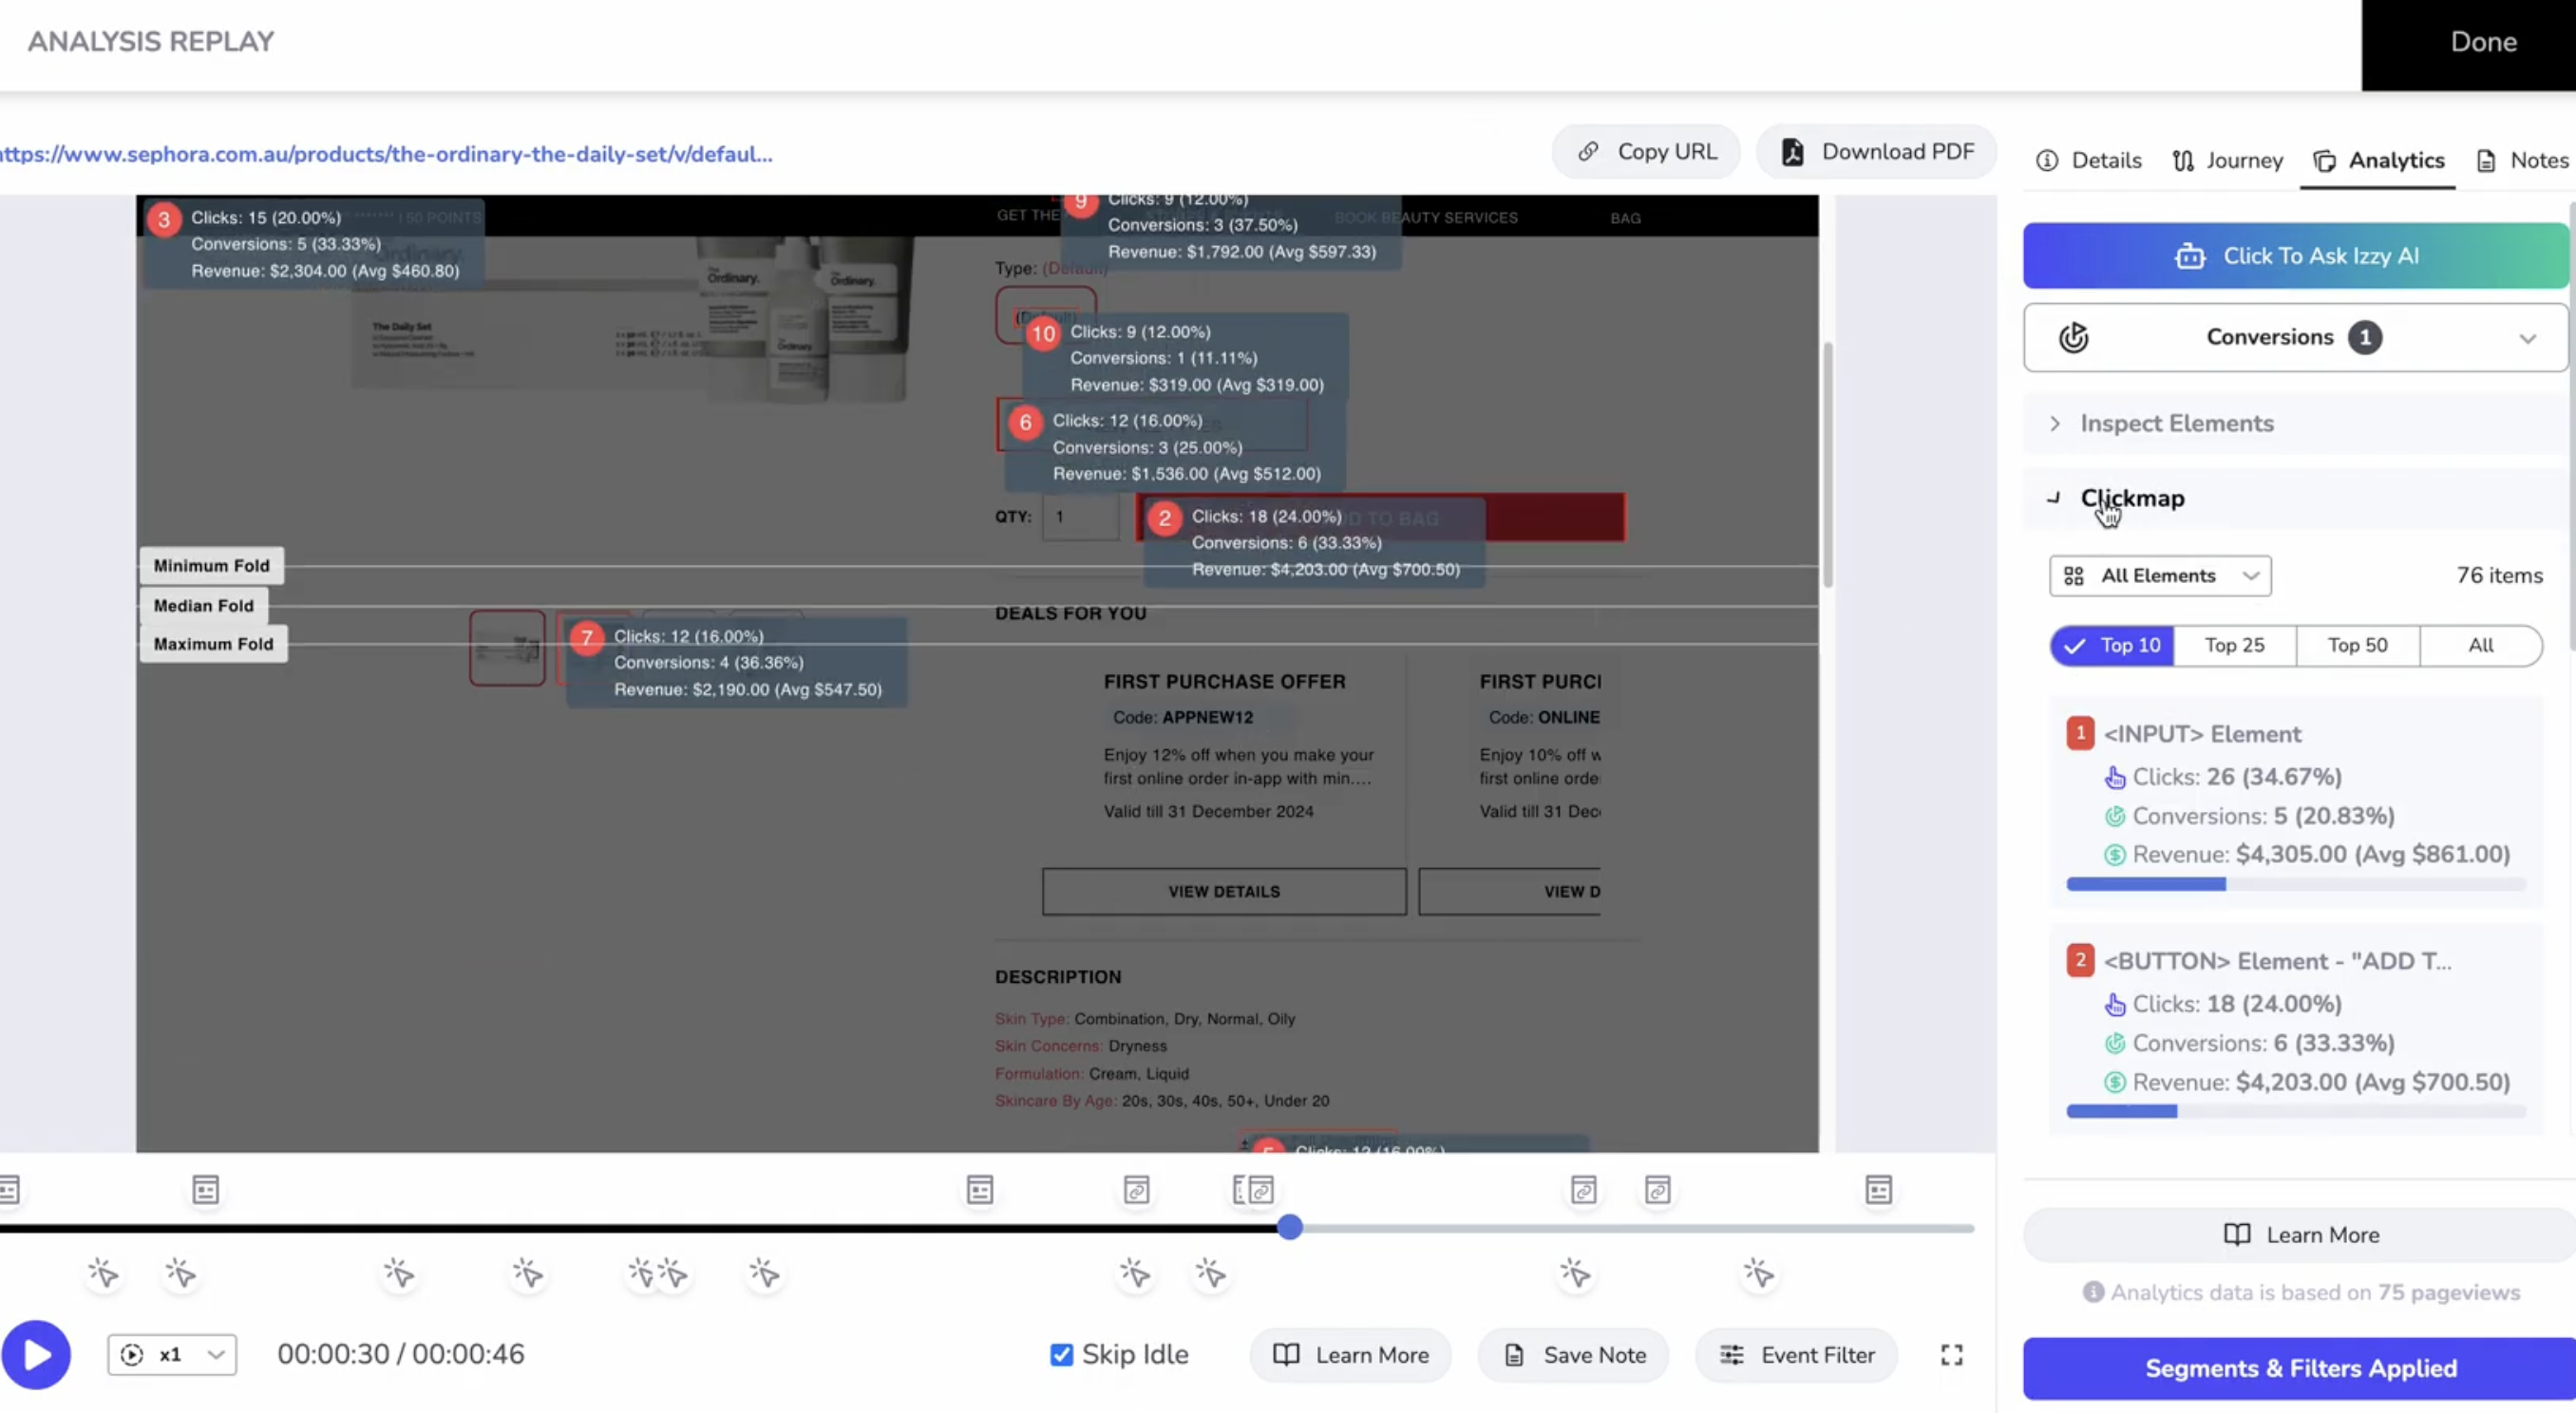Click the Save Note document icon
This screenshot has width=2576, height=1413.
pos(1514,1355)
